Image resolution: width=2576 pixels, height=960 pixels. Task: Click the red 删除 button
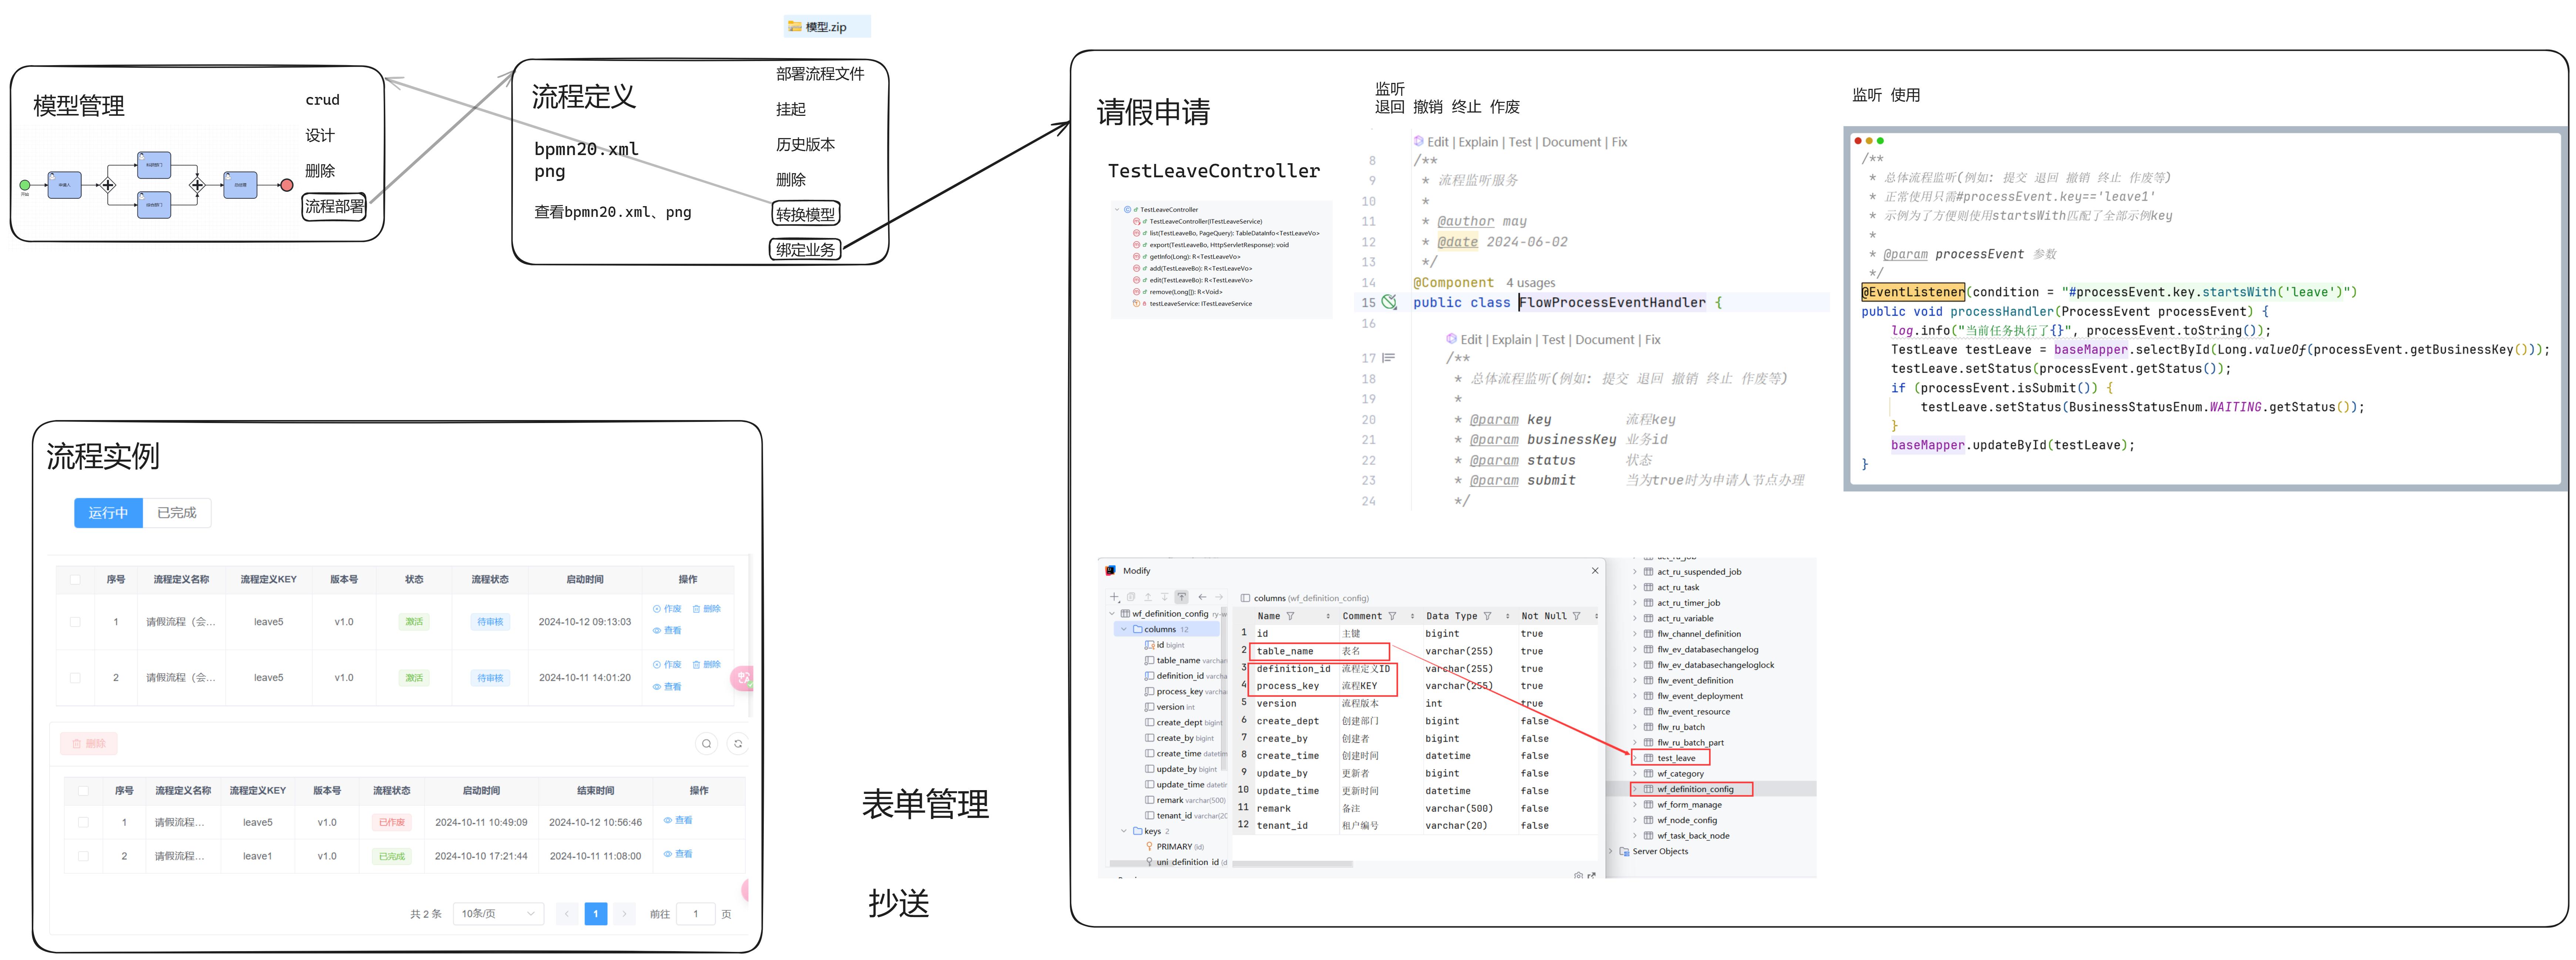coord(89,743)
